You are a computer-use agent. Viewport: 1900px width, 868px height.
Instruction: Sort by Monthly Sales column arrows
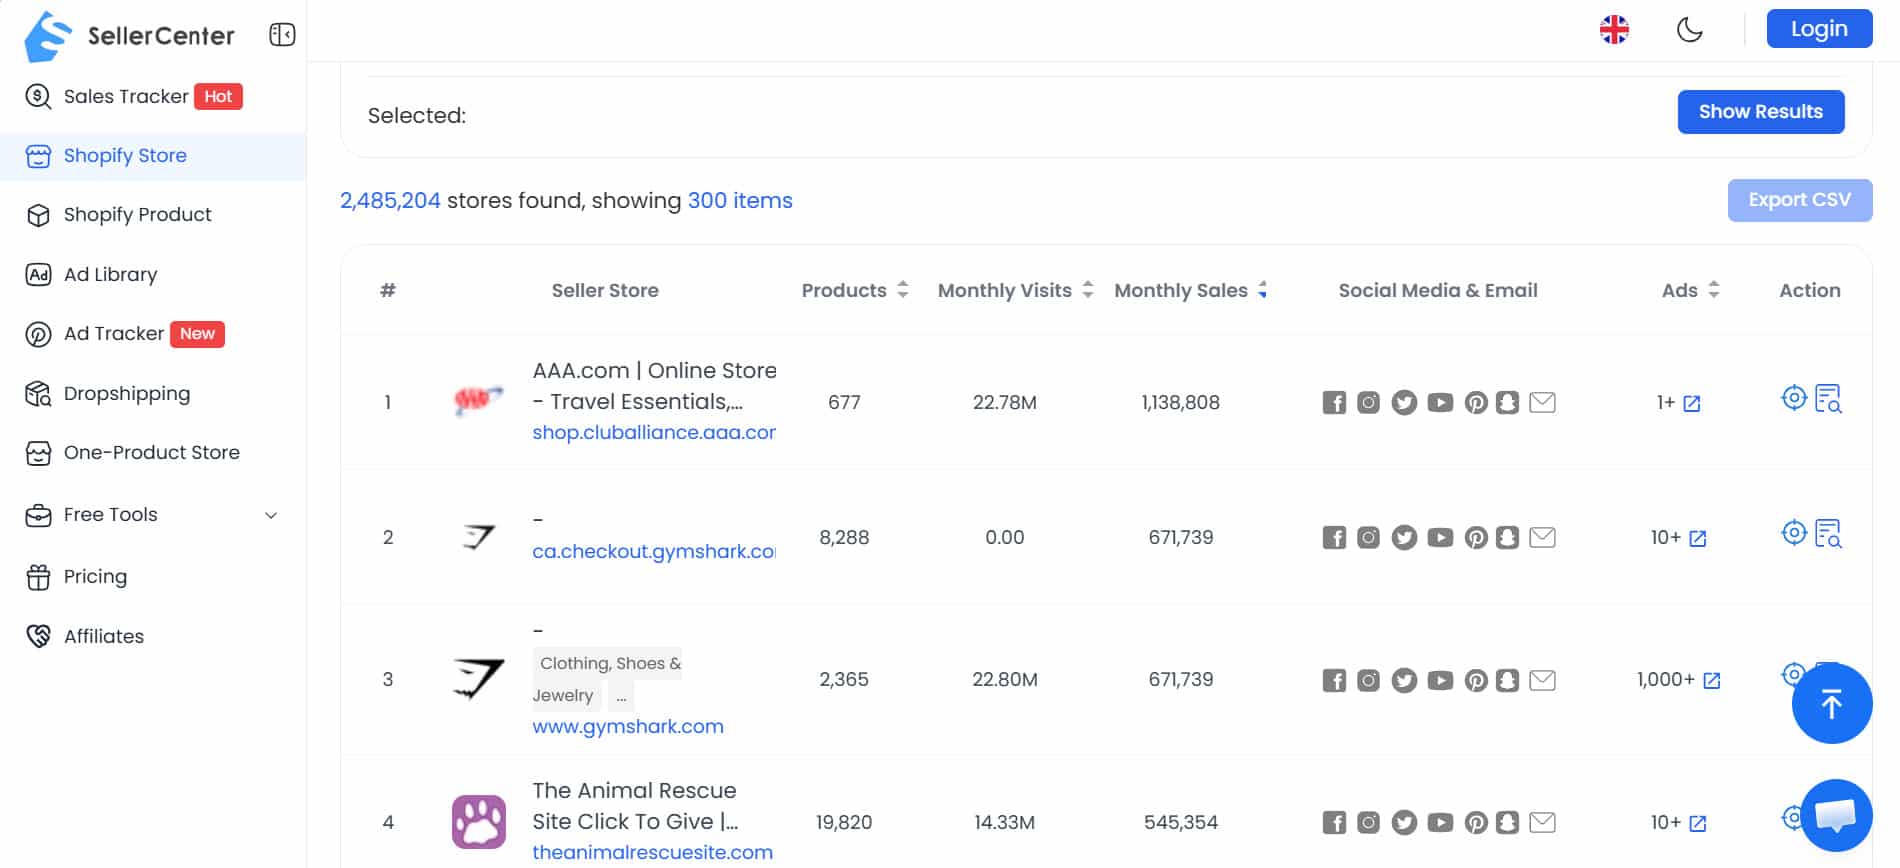tap(1263, 290)
